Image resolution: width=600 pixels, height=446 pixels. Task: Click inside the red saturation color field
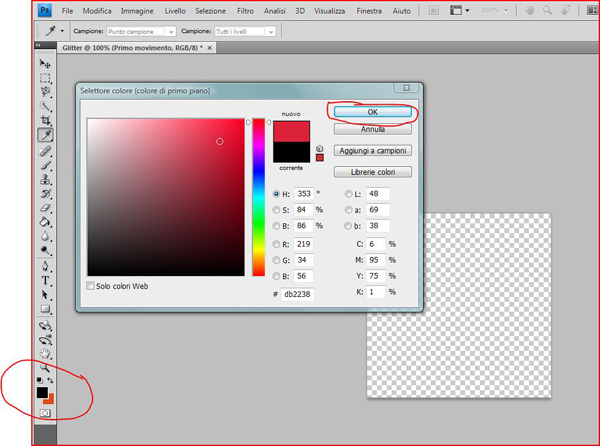166,197
